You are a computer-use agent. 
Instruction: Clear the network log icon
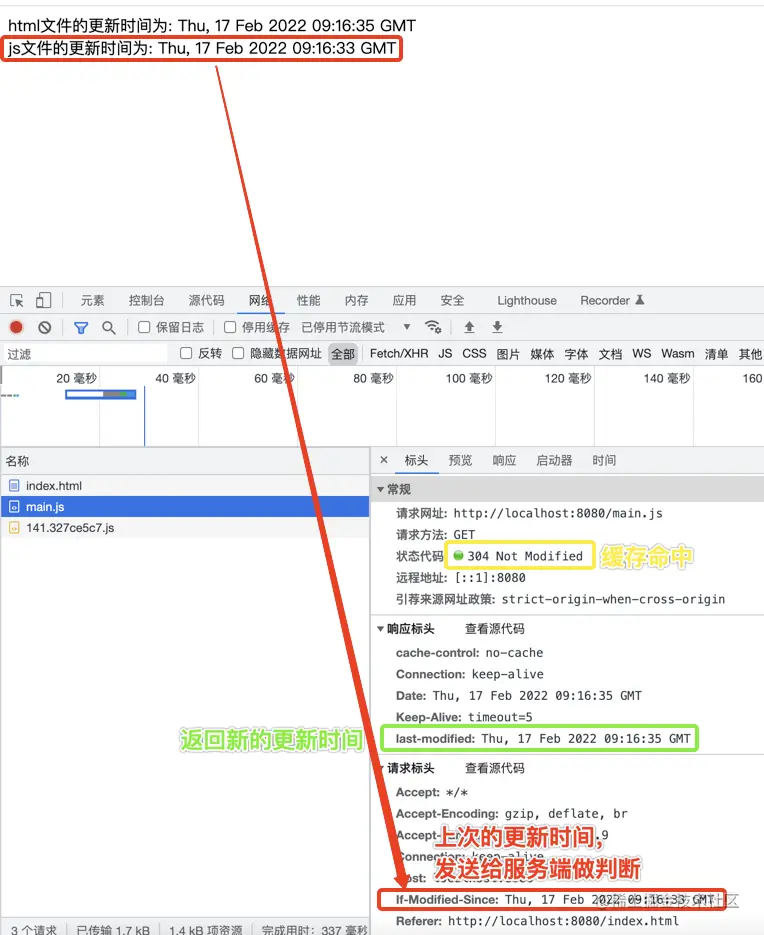(x=45, y=327)
